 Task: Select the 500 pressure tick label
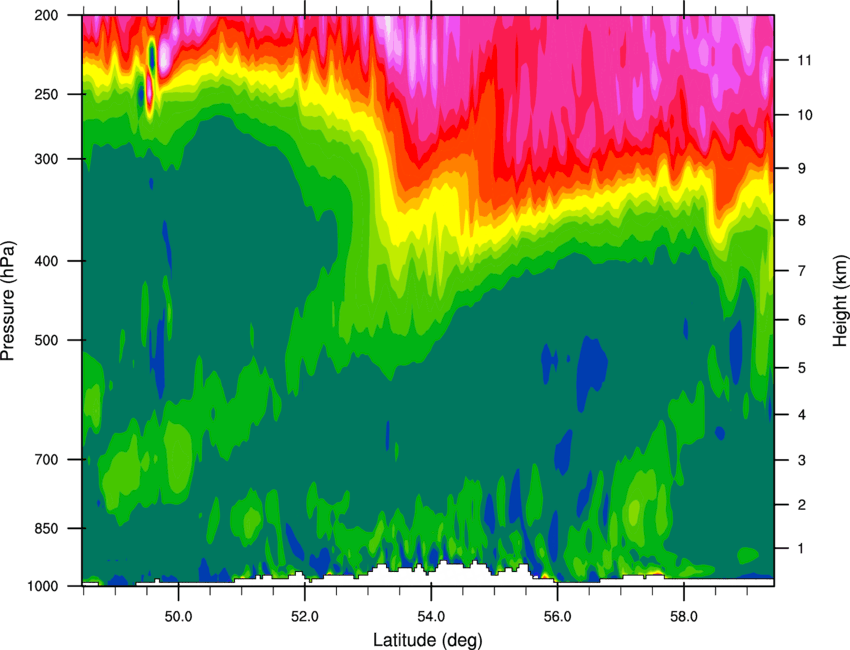46,340
